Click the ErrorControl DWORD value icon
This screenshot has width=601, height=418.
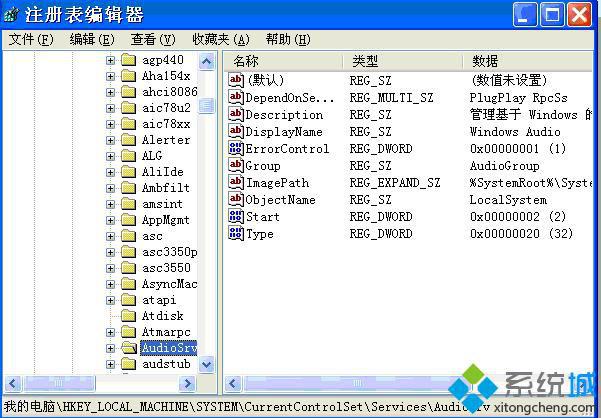(x=236, y=148)
